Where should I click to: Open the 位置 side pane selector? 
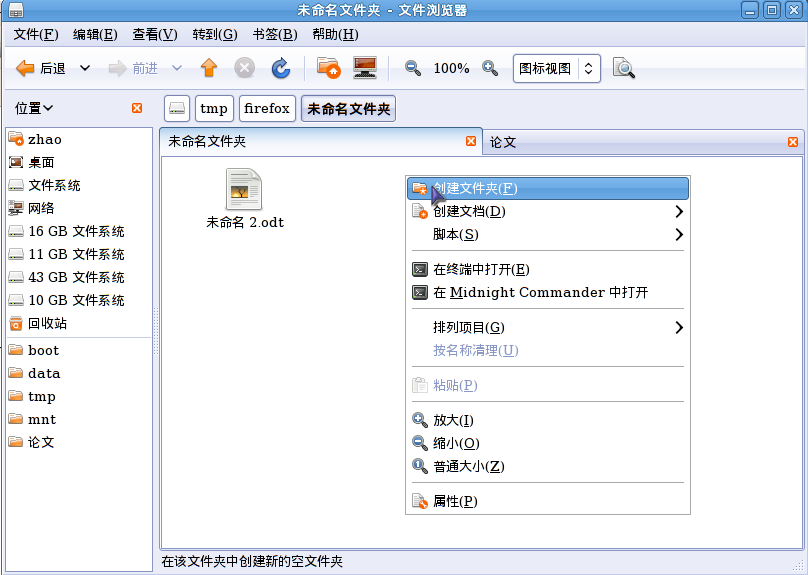pyautogui.click(x=34, y=108)
